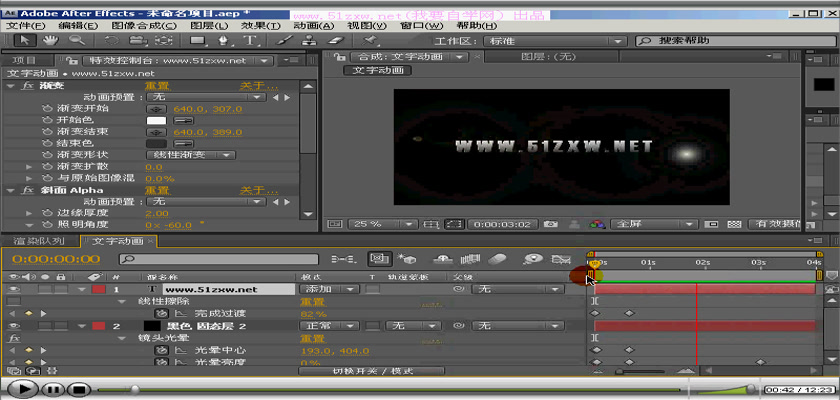The image size is (840, 400).
Task: Select the arrow Selection tool
Action: point(25,40)
